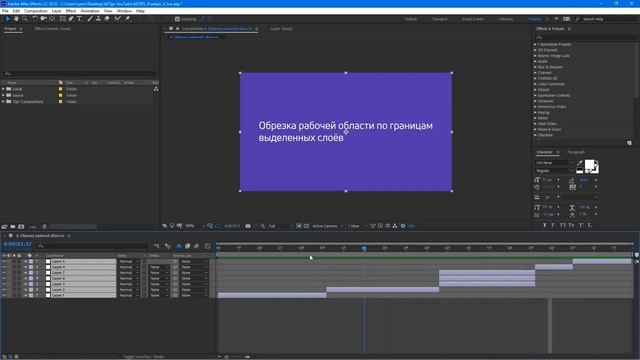
Task: Click the frame blending icon in timeline
Action: [188, 246]
